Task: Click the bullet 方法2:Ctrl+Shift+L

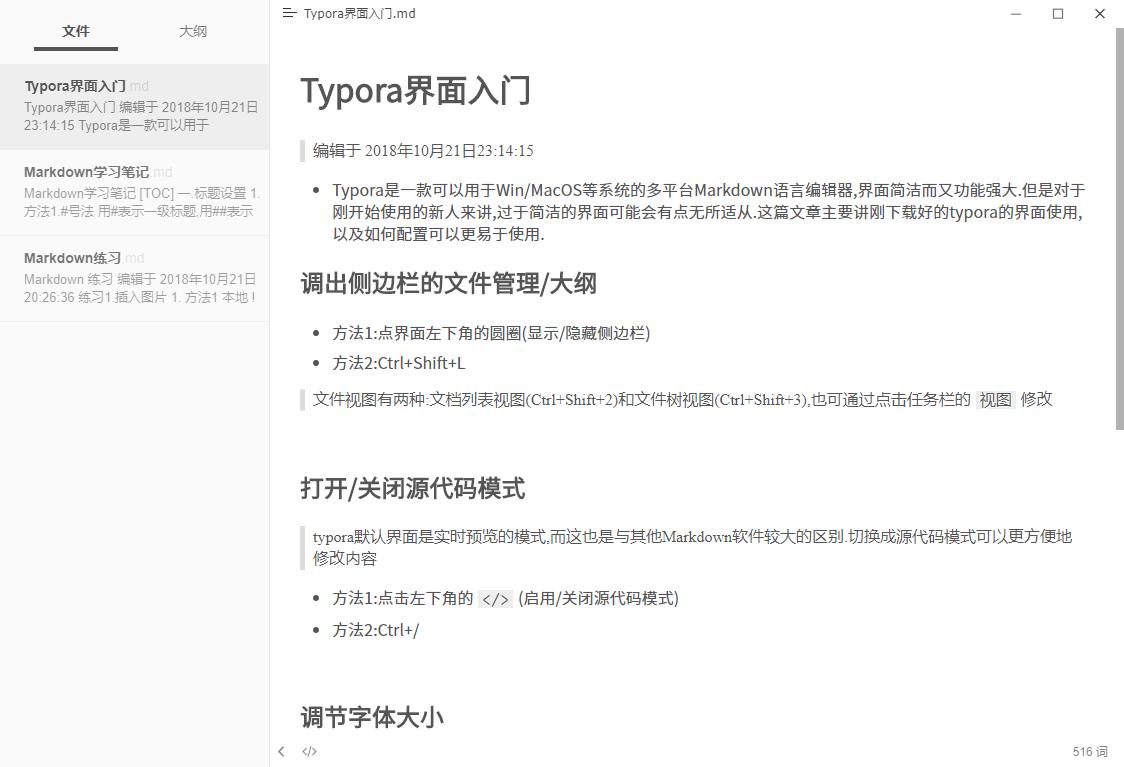Action: (399, 363)
